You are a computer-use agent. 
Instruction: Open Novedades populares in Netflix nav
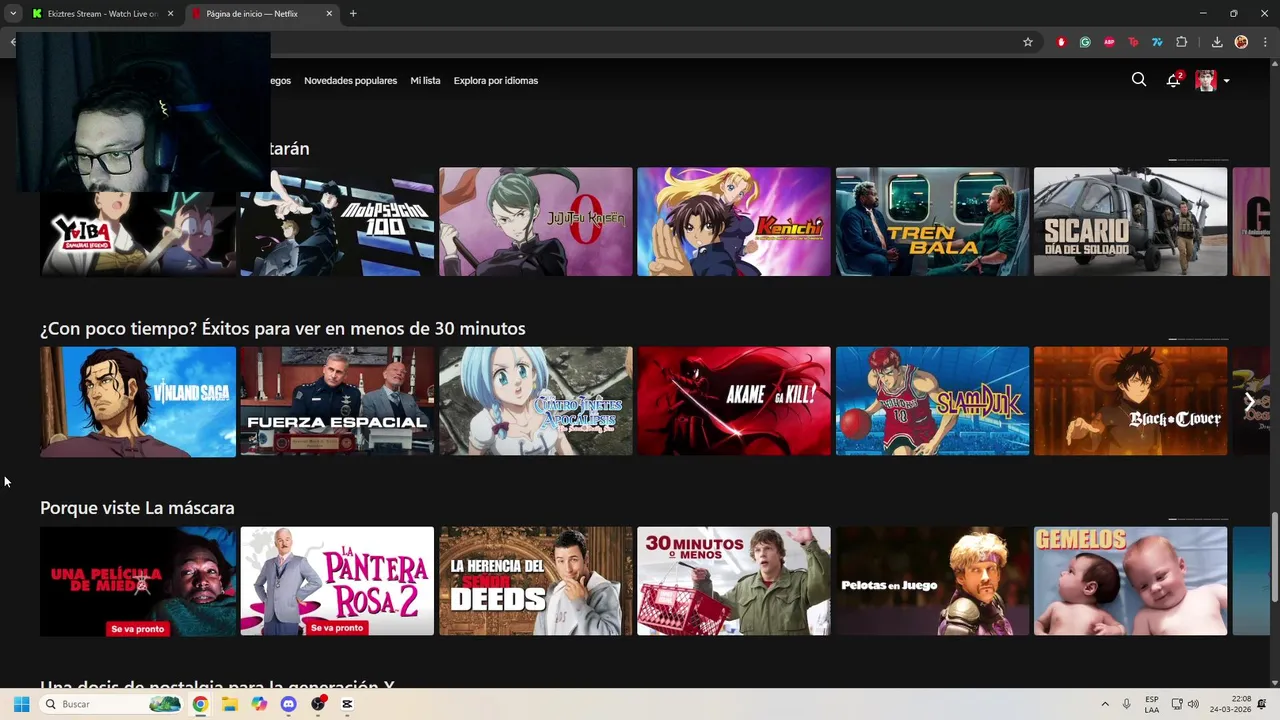(350, 81)
